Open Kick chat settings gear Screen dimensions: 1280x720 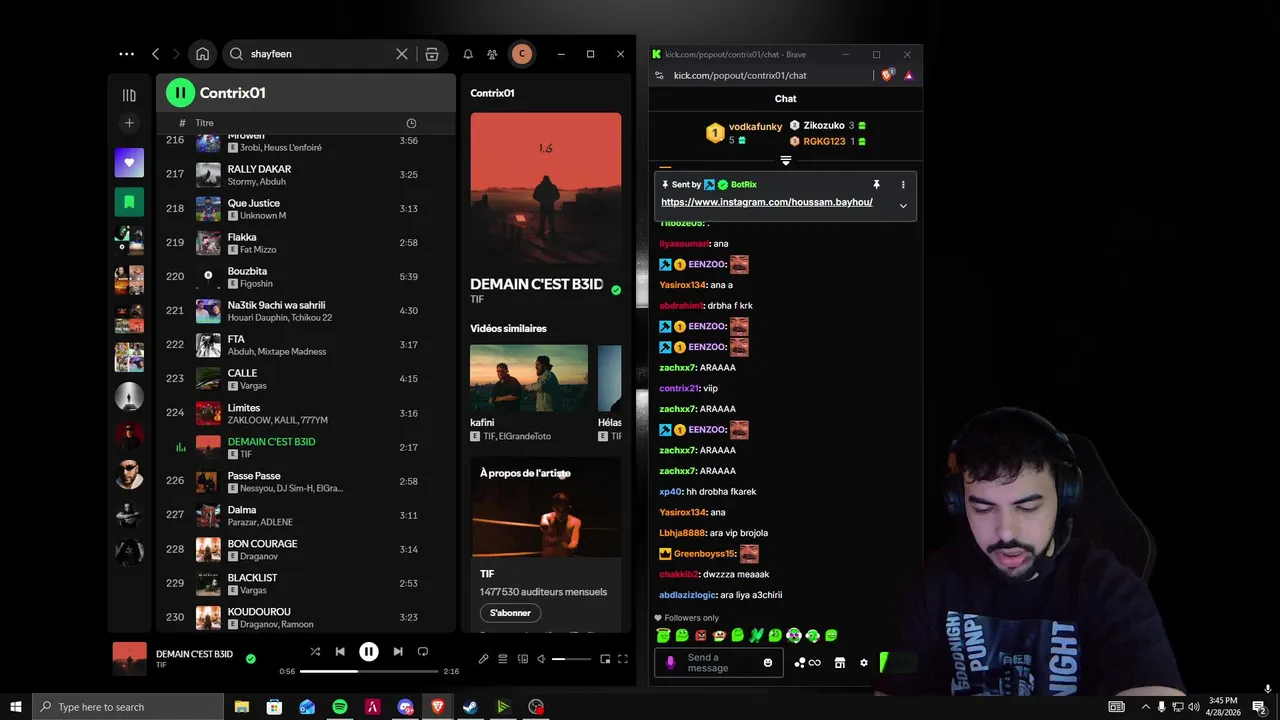tap(864, 663)
